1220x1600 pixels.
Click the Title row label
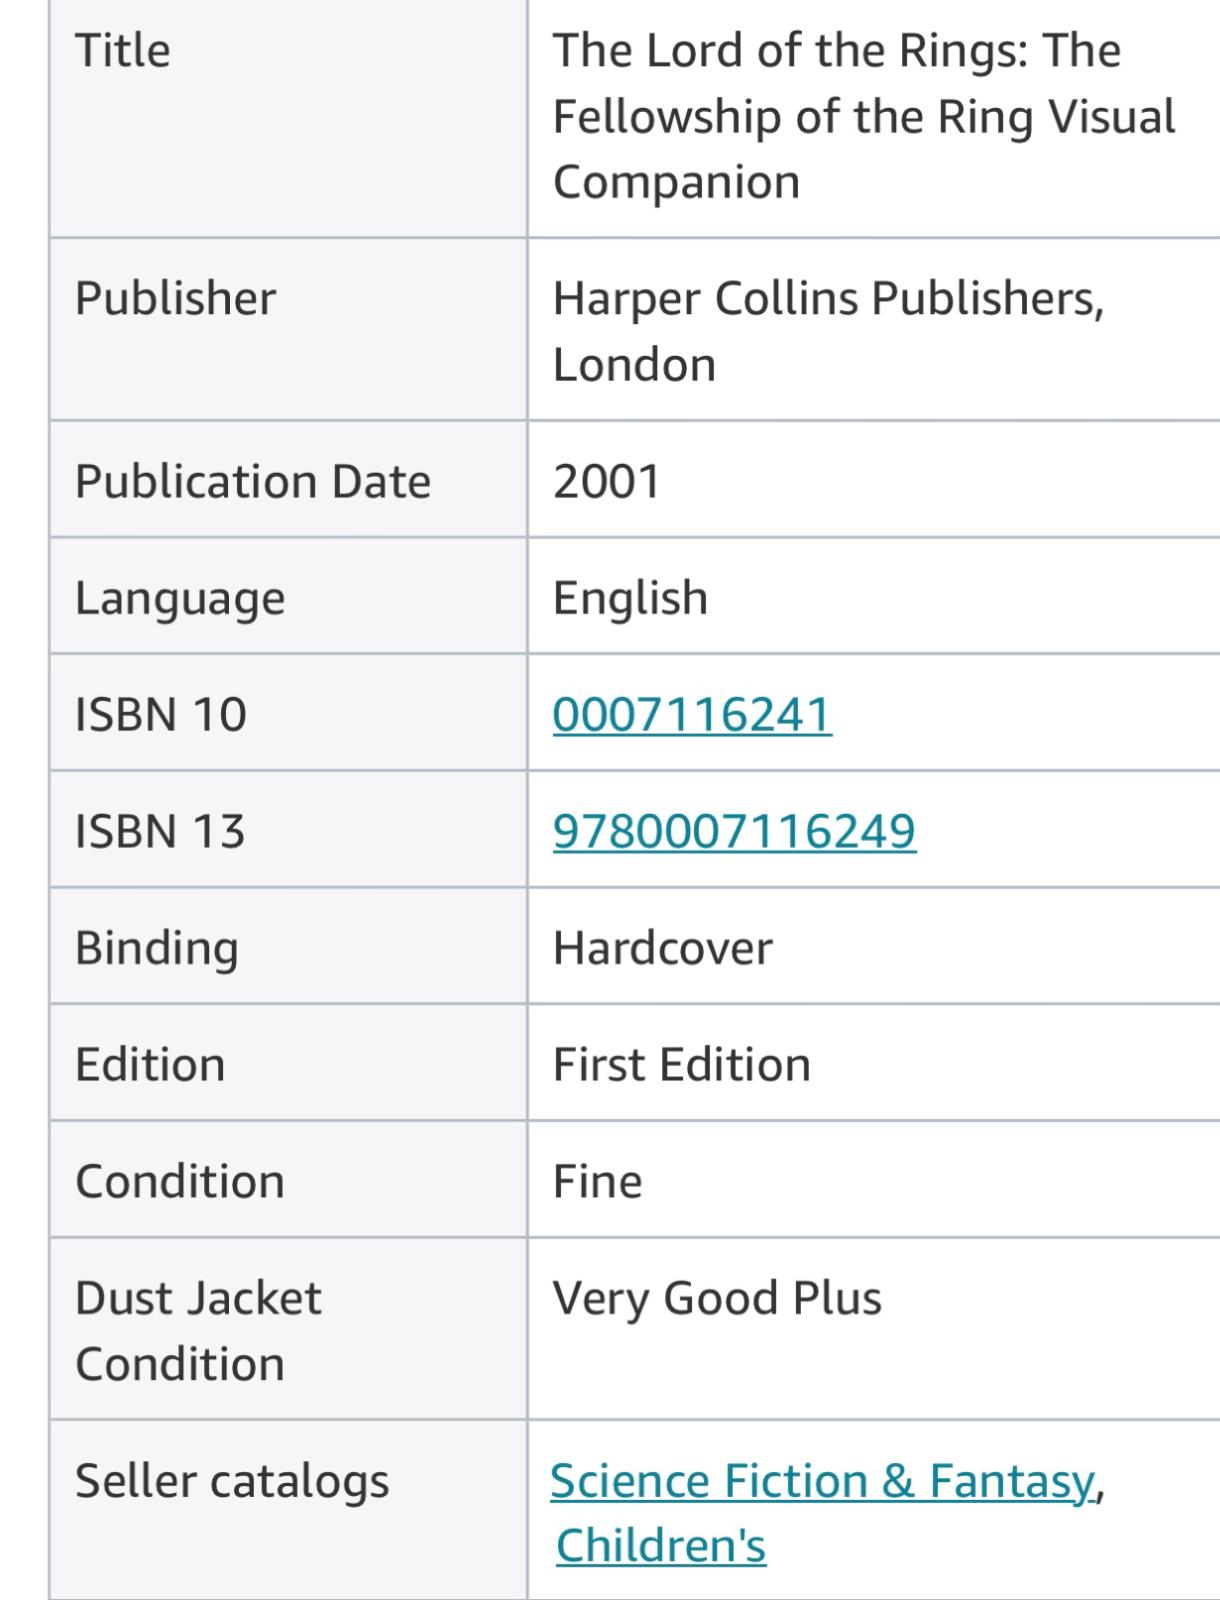pyautogui.click(x=122, y=50)
